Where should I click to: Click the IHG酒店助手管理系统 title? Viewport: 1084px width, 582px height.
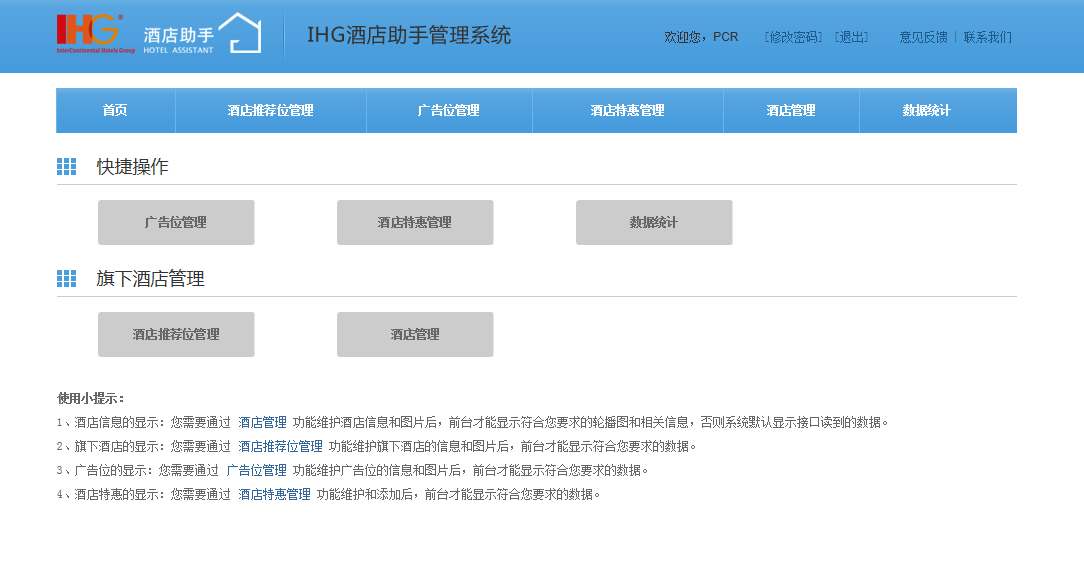409,35
